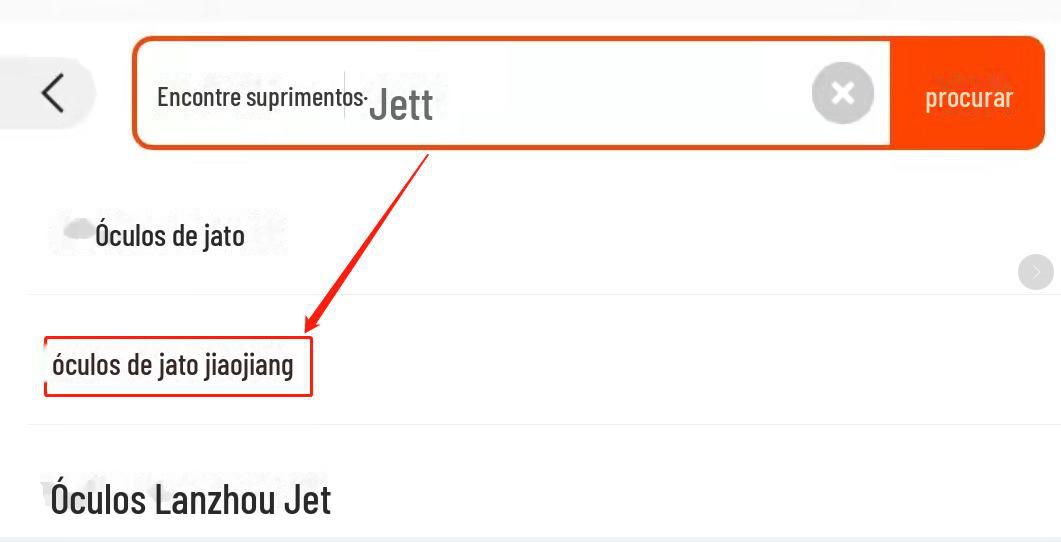Tap the back arrow icon
Screen dimensions: 1061x542
click(x=53, y=93)
